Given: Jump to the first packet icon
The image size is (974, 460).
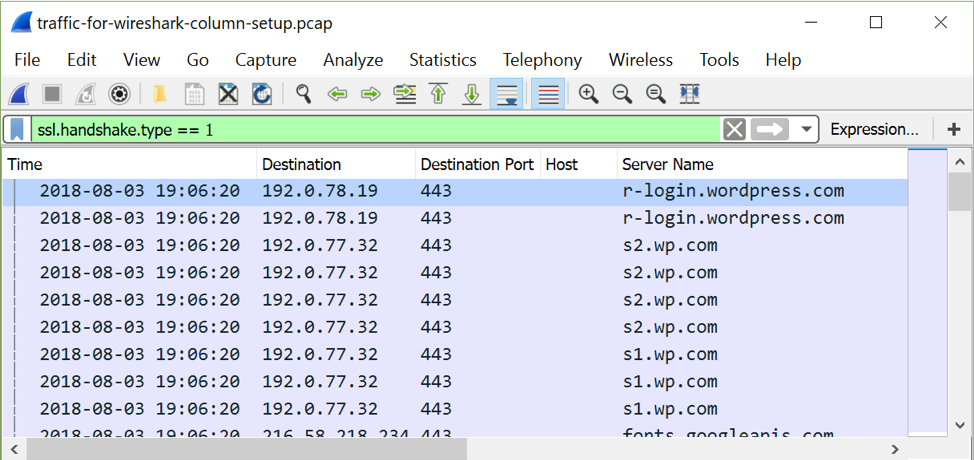Looking at the screenshot, I should (438, 94).
